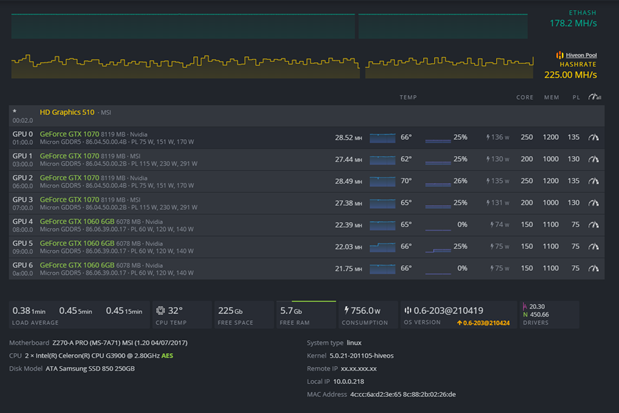Click the 70° temperature on GPU 2
This screenshot has width=619, height=413.
(406, 181)
